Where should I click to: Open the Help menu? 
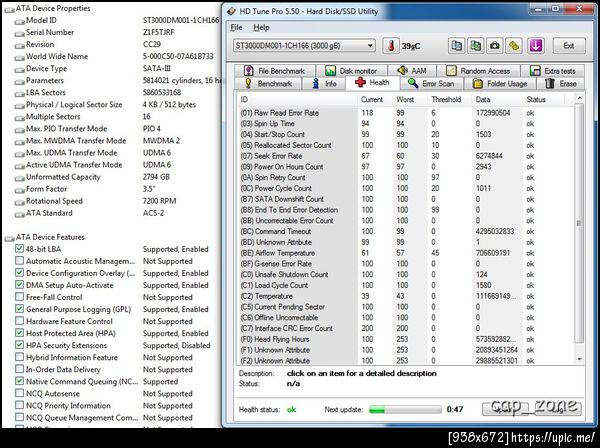coord(261,28)
